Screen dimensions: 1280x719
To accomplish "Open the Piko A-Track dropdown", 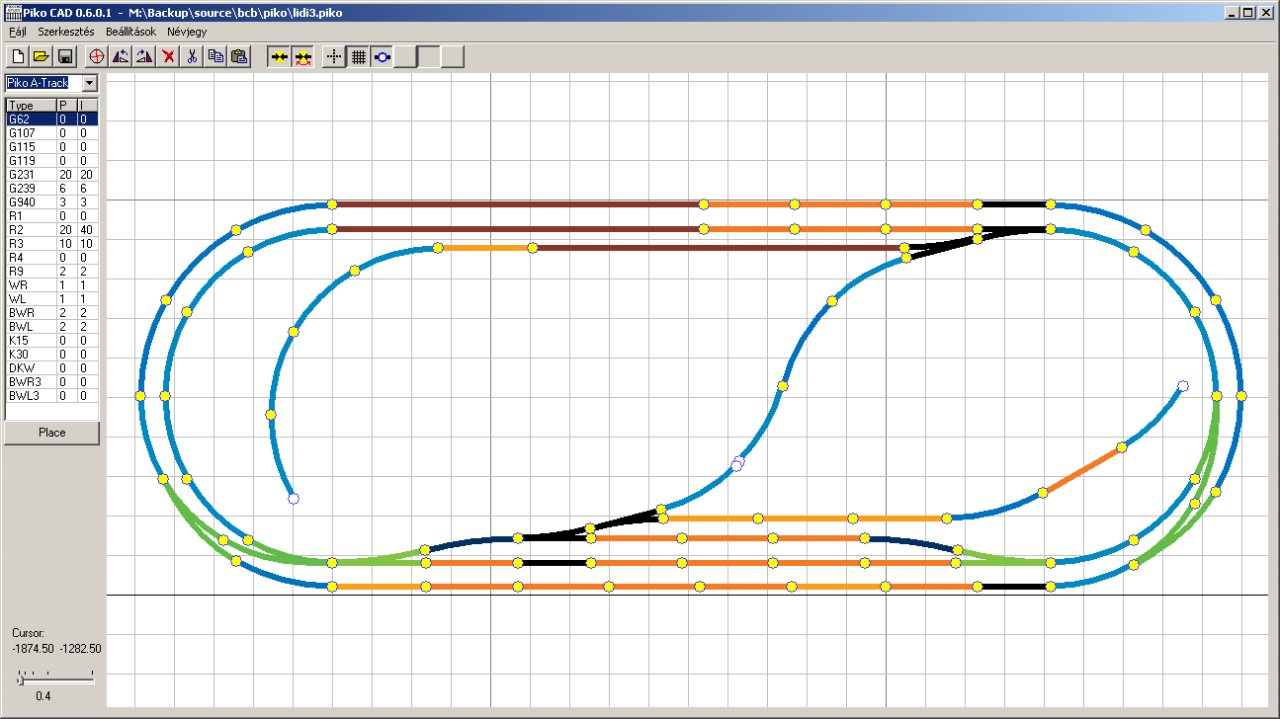I will (90, 83).
